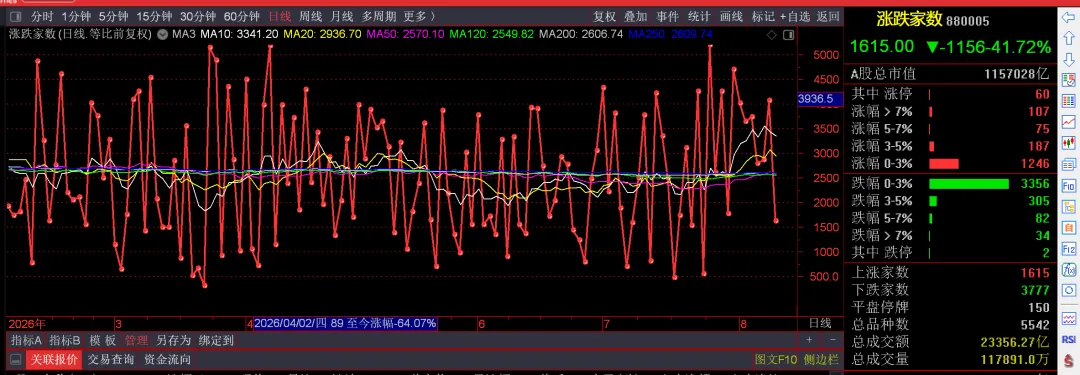Image resolution: width=1080 pixels, height=375 pixels.
Task: Zoom in chart with the plus button
Action: coord(809,340)
